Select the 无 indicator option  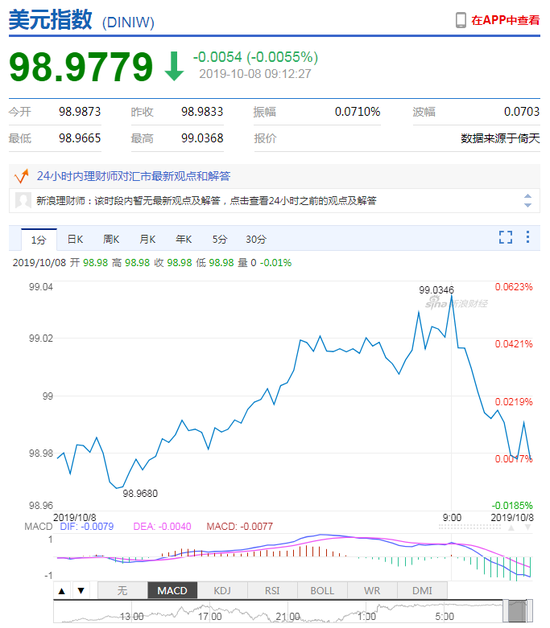(x=122, y=590)
